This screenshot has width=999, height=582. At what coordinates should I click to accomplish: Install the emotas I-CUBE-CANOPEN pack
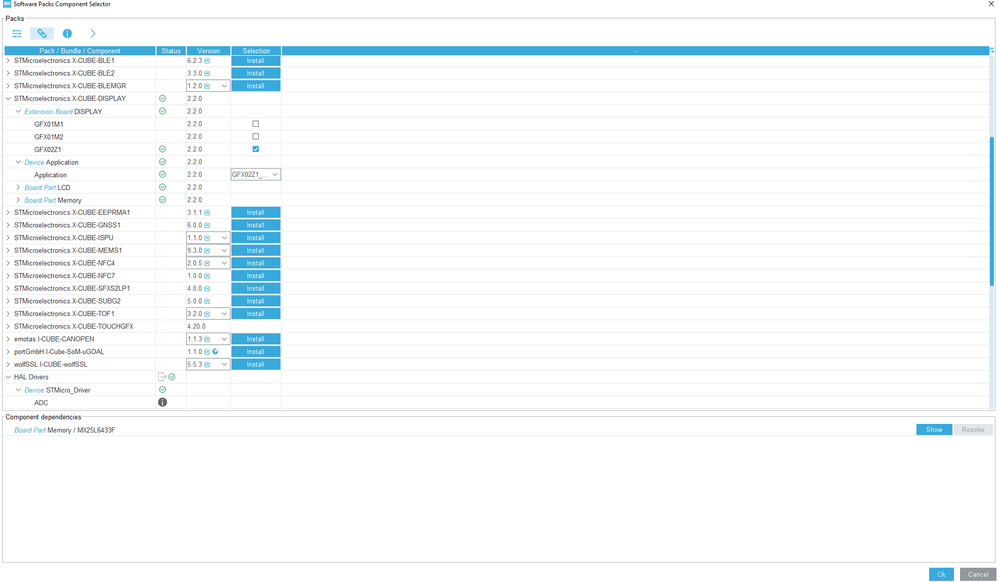(255, 339)
